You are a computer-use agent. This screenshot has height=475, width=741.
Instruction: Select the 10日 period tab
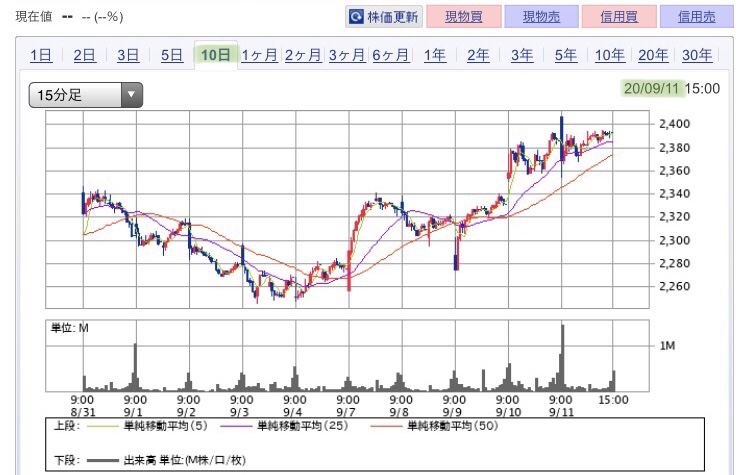[x=215, y=55]
